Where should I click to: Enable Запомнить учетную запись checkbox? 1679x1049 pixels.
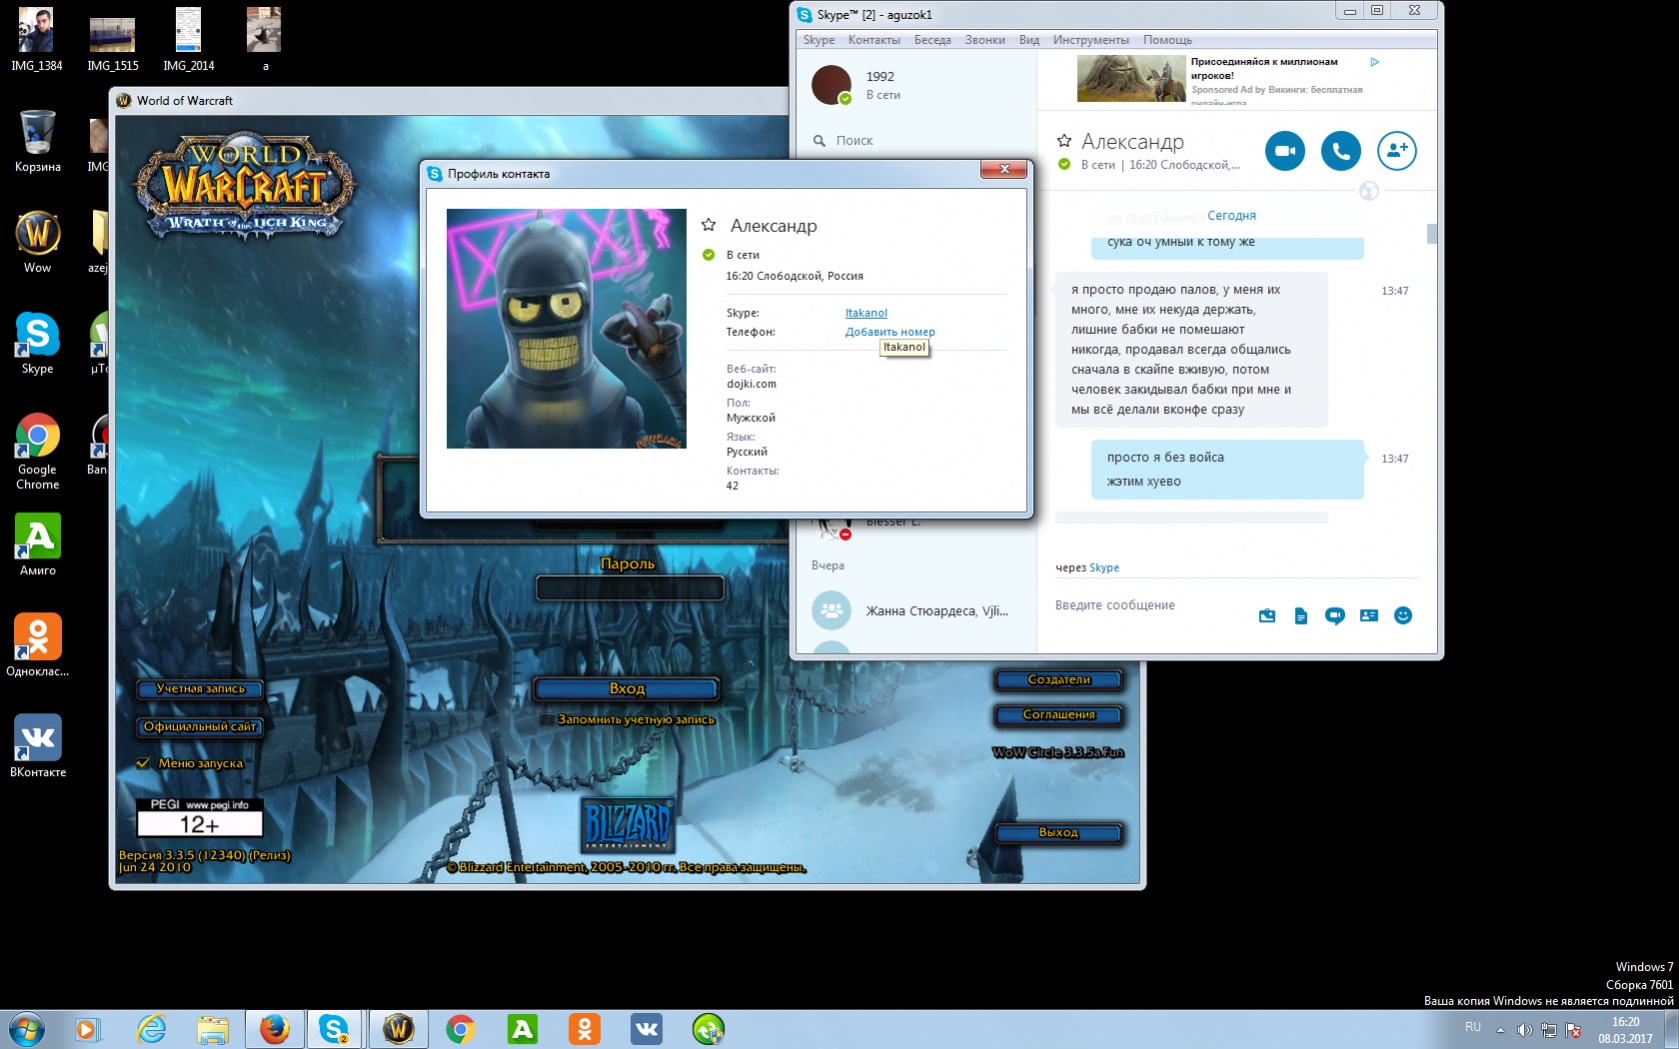pyautogui.click(x=546, y=719)
